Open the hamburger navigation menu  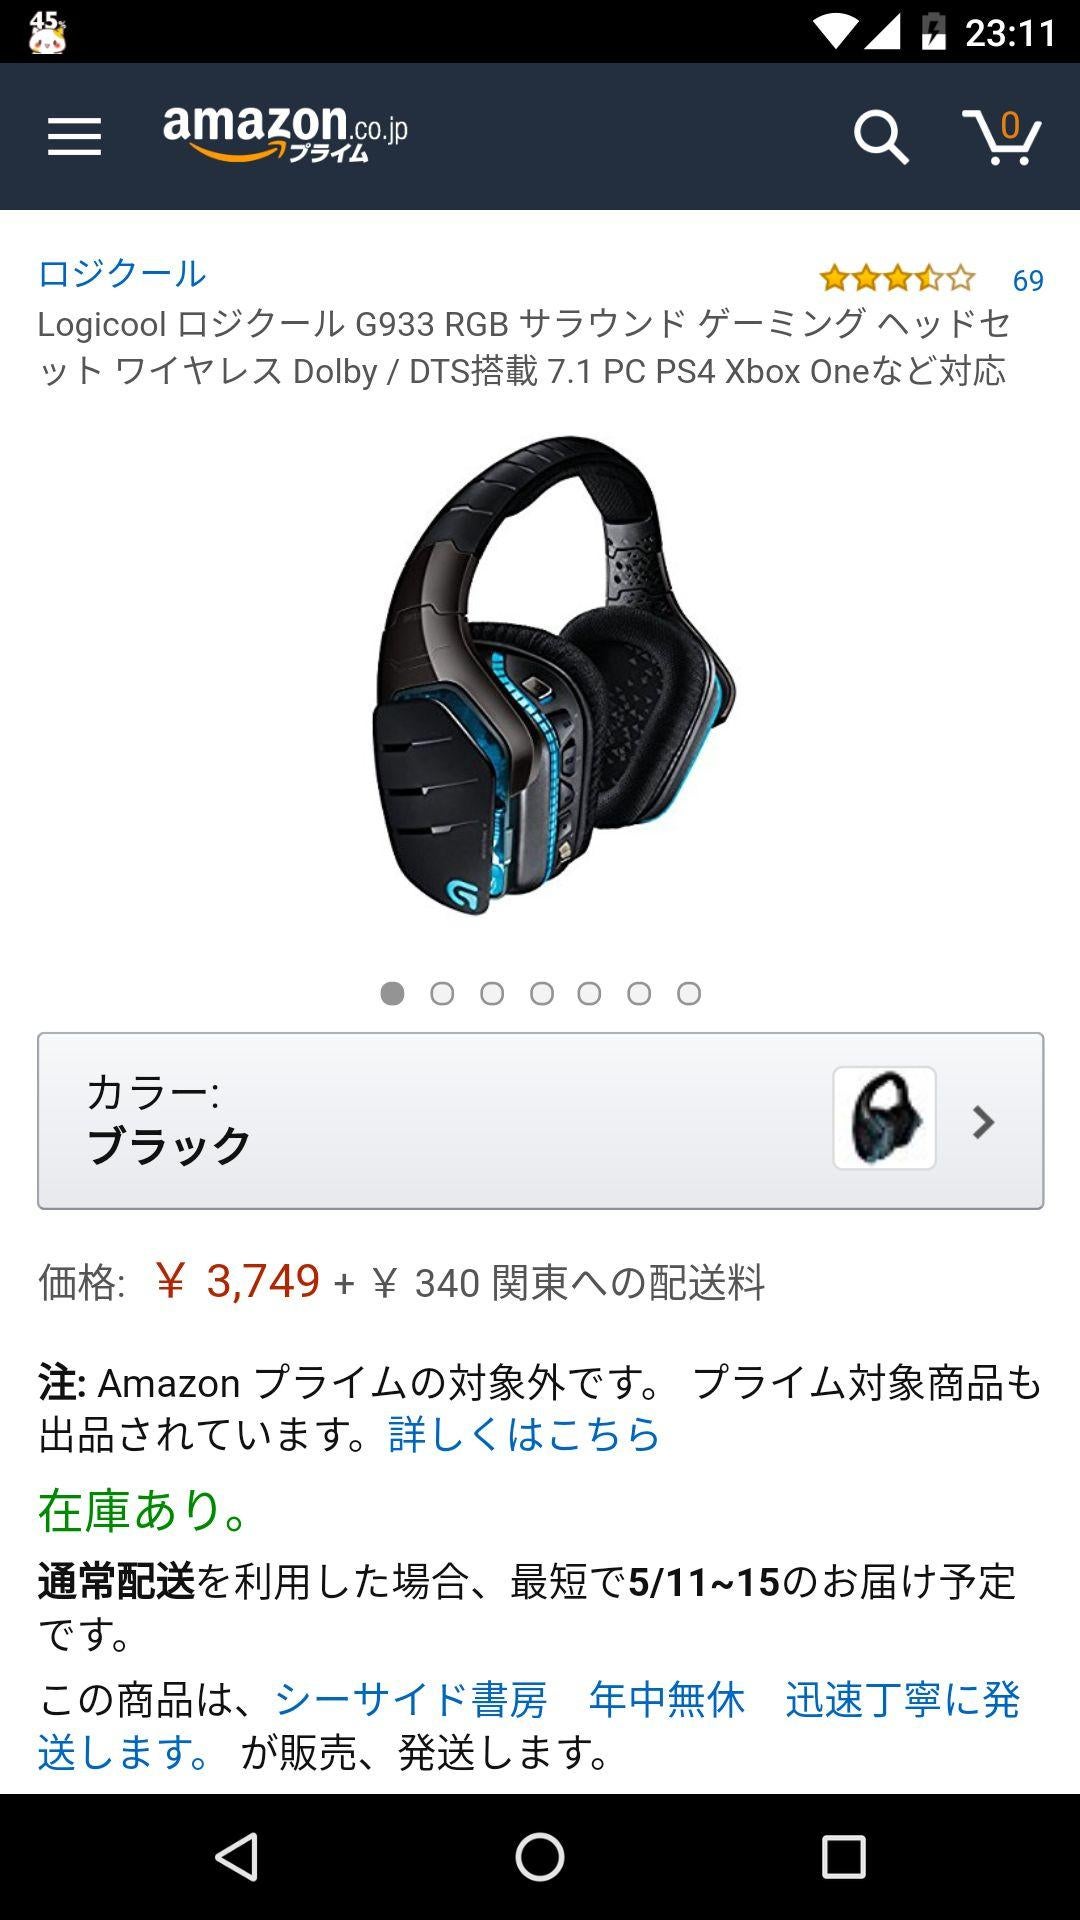(x=74, y=137)
